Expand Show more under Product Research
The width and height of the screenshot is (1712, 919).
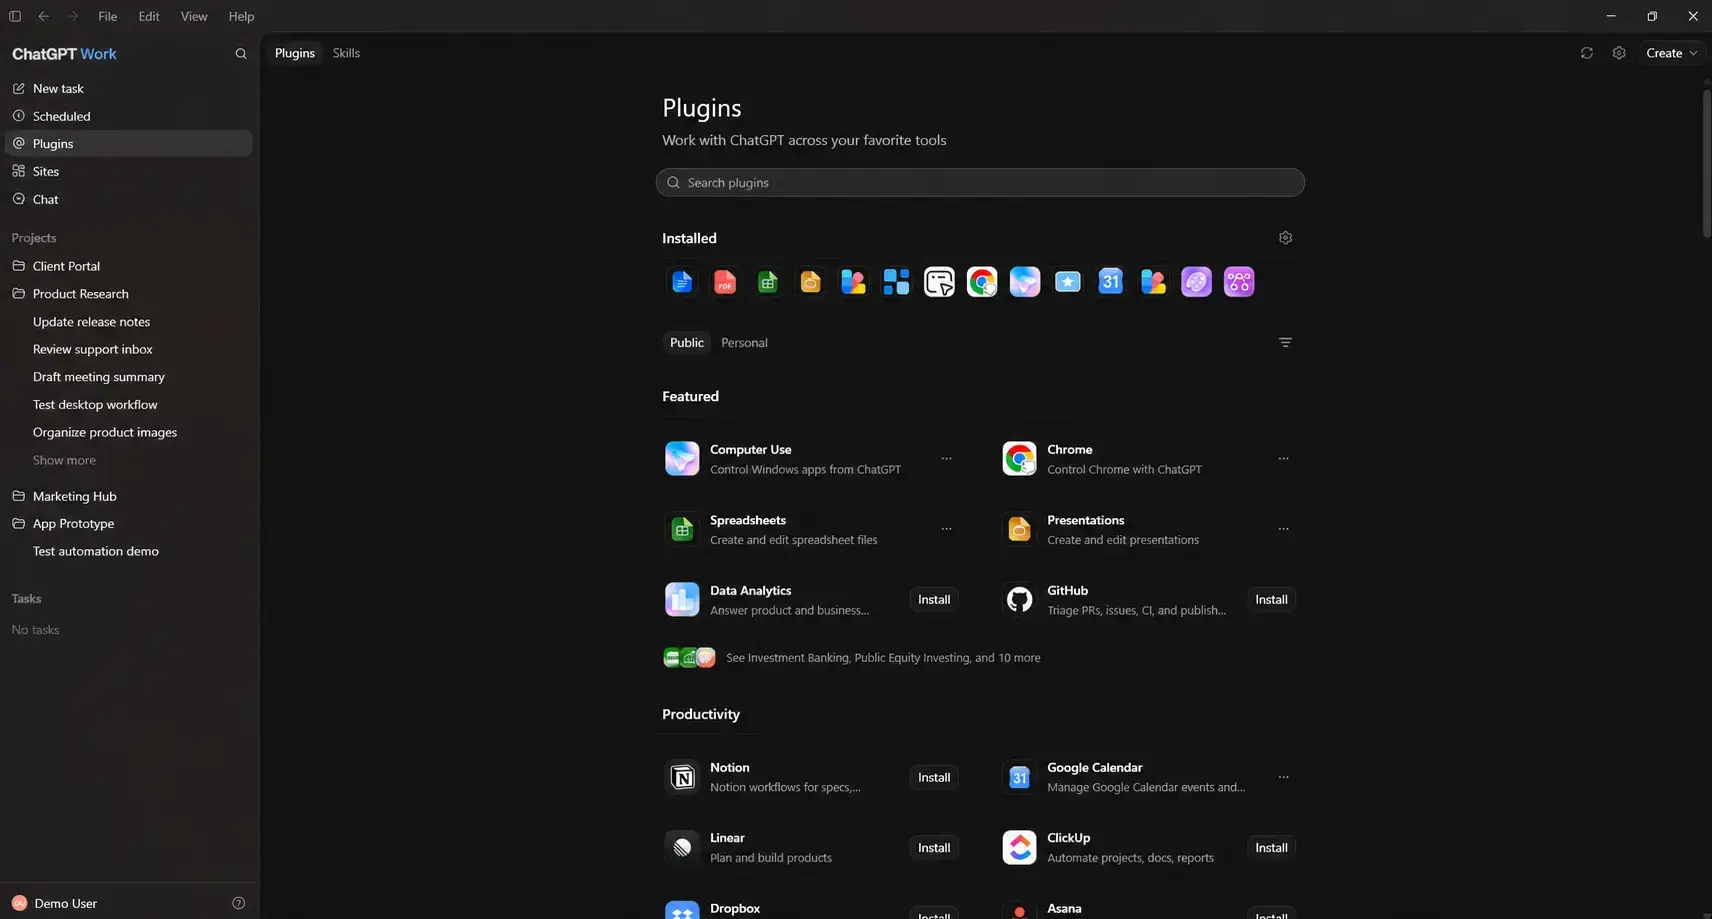64,460
